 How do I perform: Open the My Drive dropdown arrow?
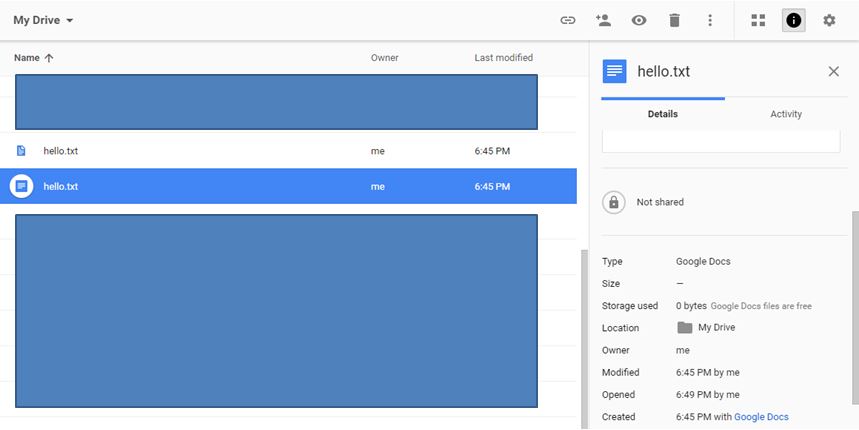(x=70, y=21)
